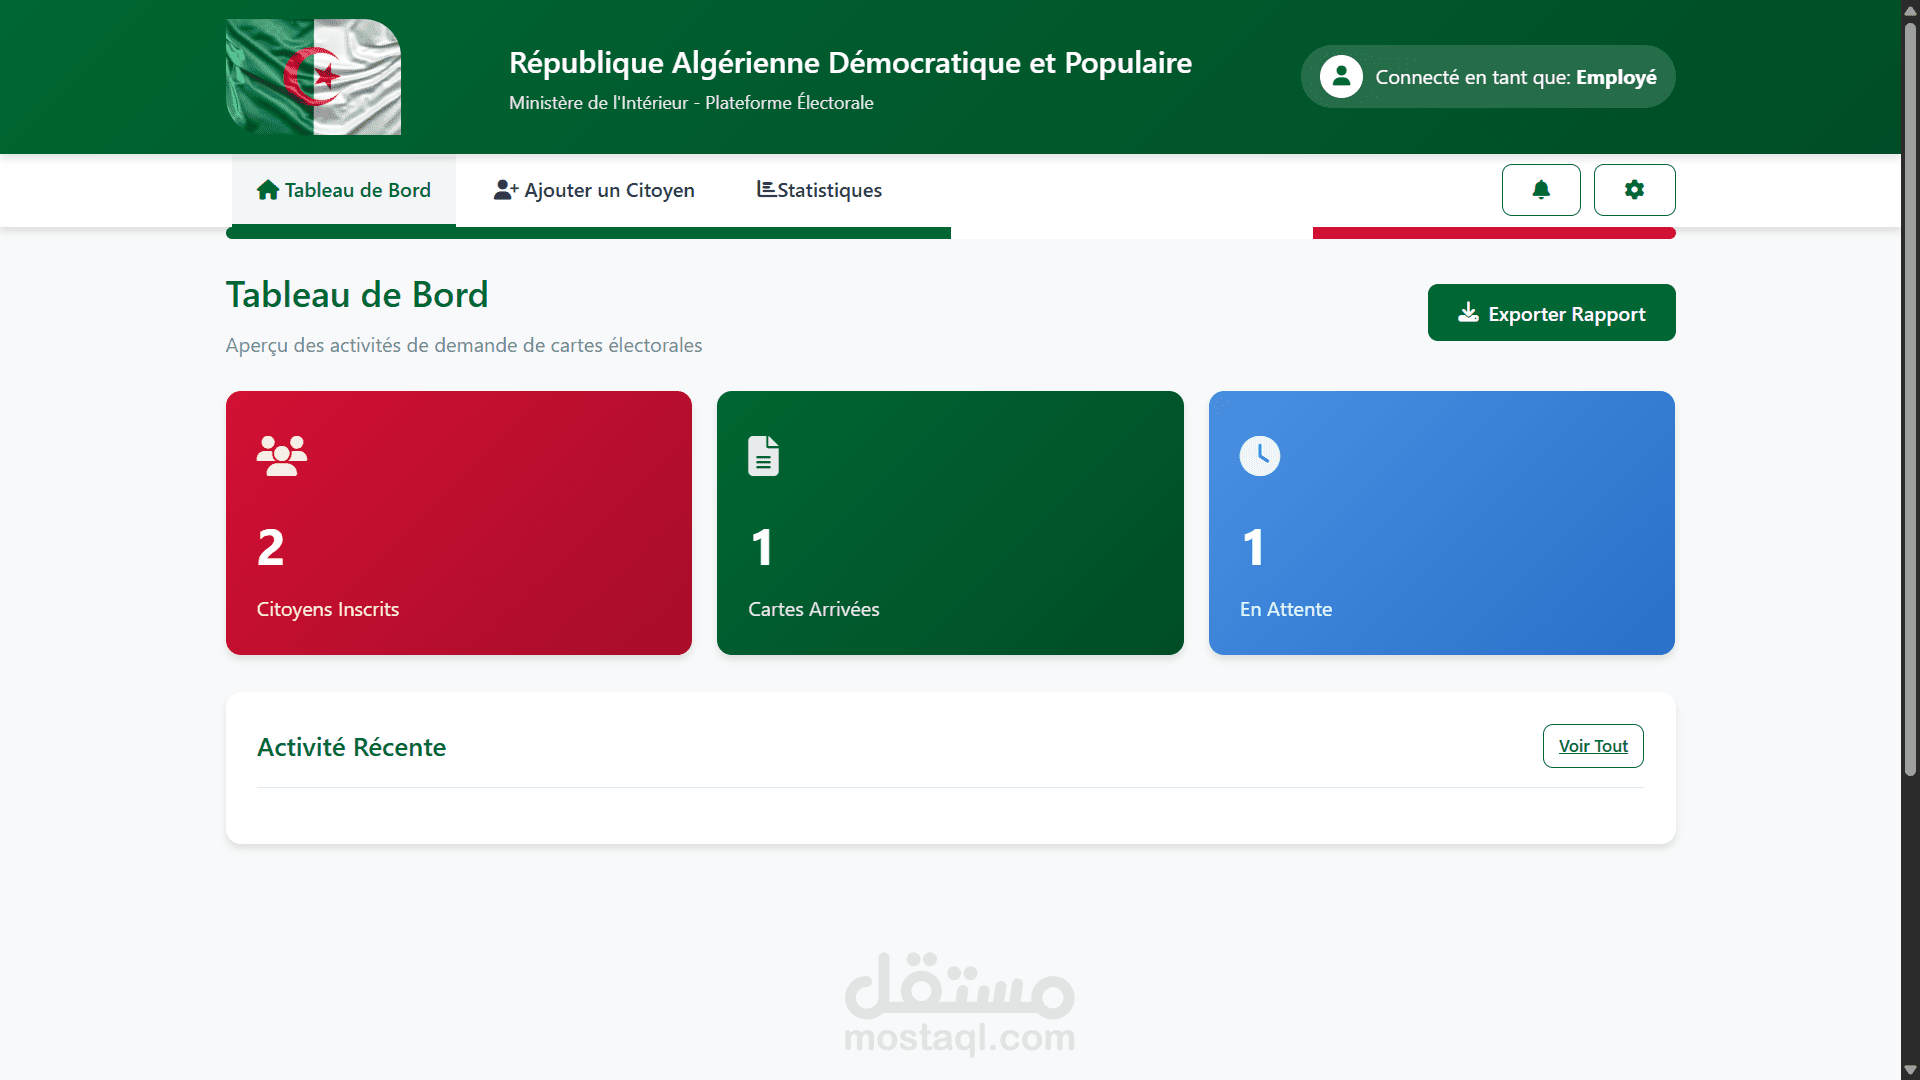Screen dimensions: 1920x1080
Task: Open the Ajouter un Citoyen tab
Action: pyautogui.click(x=594, y=190)
